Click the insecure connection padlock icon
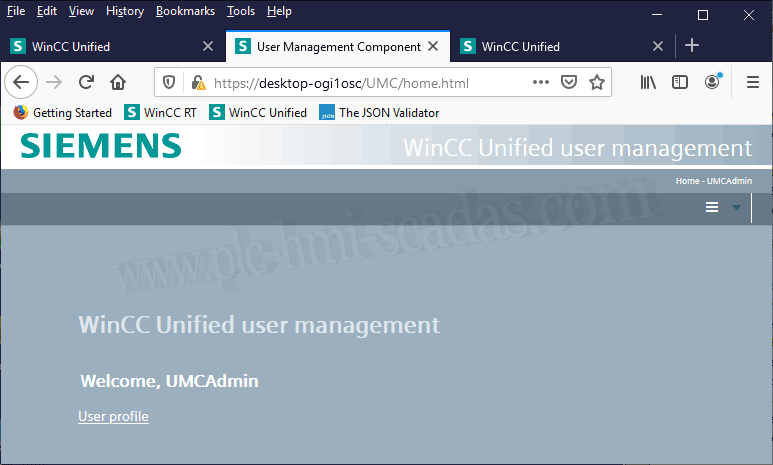The width and height of the screenshot is (773, 465). [198, 83]
